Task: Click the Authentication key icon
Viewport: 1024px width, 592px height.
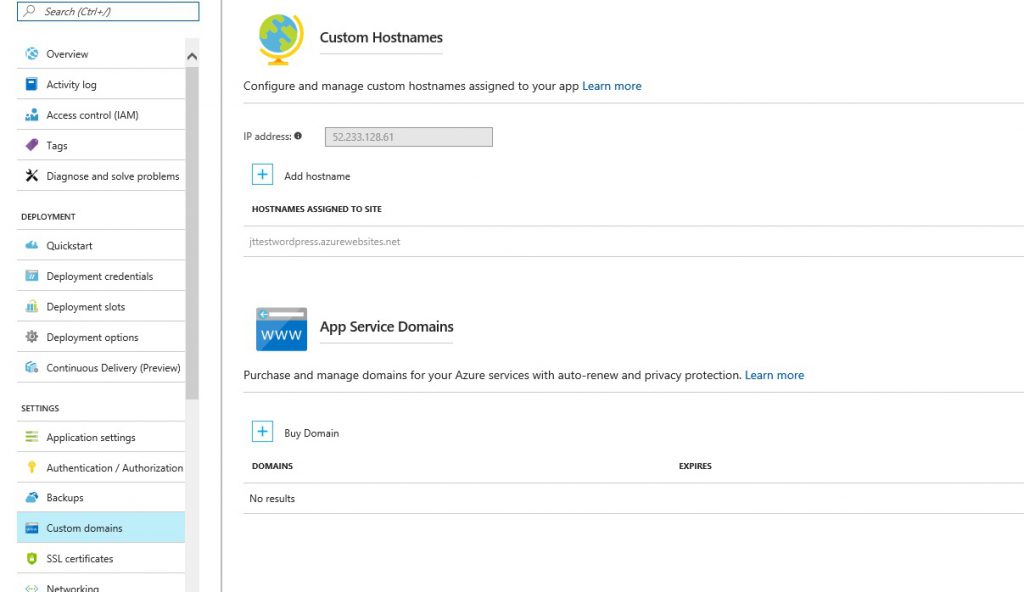Action: [x=31, y=467]
